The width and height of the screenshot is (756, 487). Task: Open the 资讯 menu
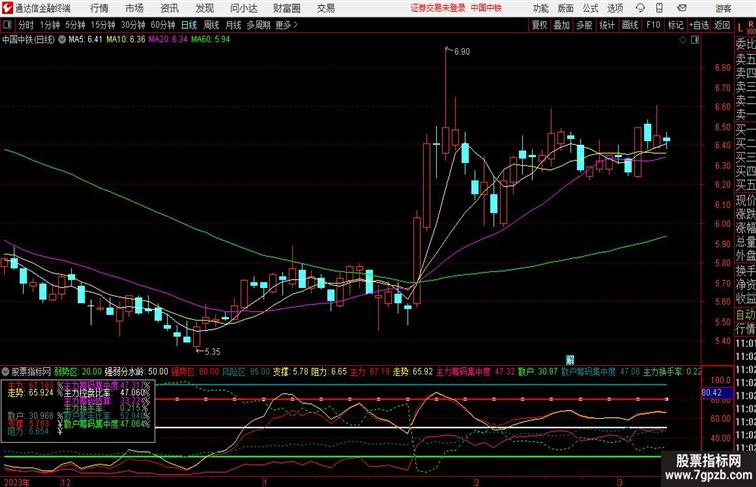pos(169,8)
